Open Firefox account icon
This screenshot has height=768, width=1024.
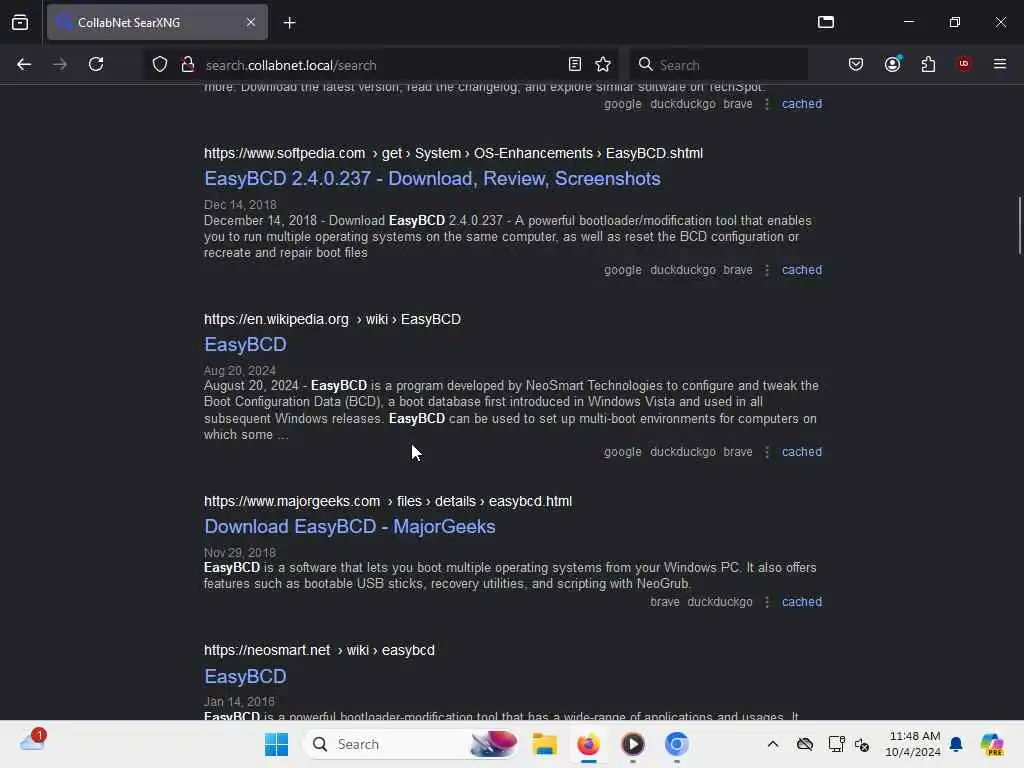coord(892,64)
